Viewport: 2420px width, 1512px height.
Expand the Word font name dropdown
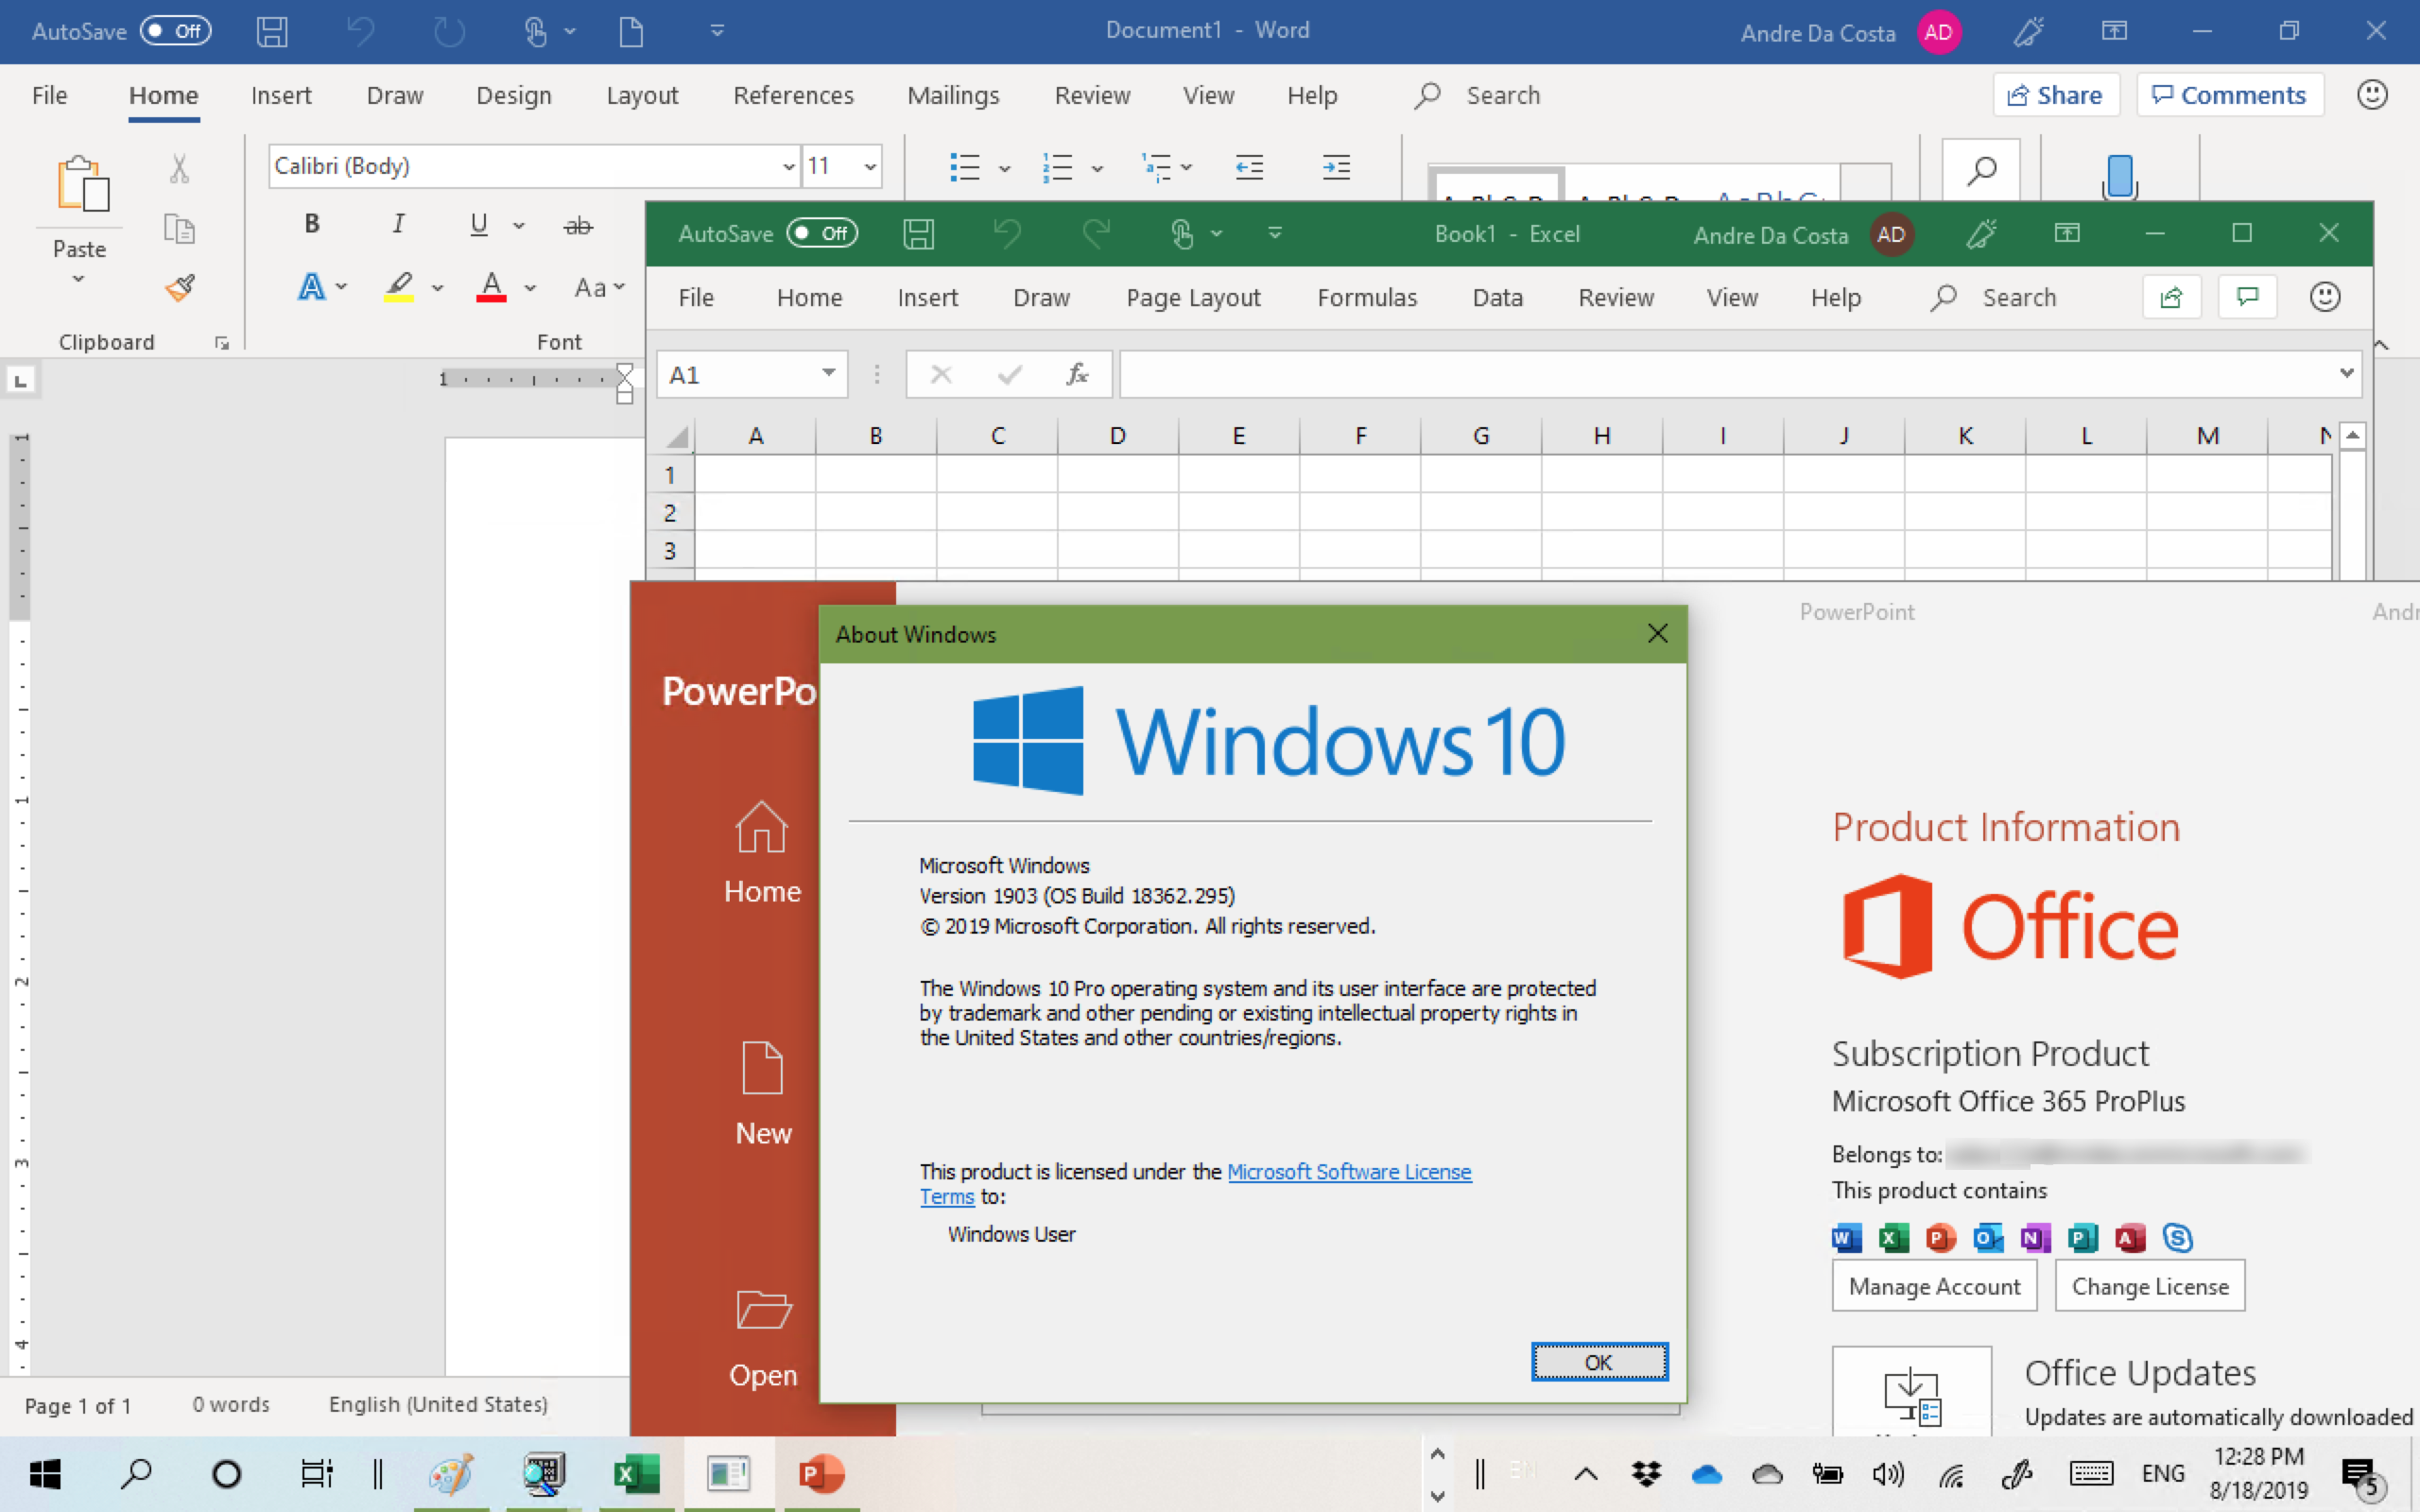(788, 166)
